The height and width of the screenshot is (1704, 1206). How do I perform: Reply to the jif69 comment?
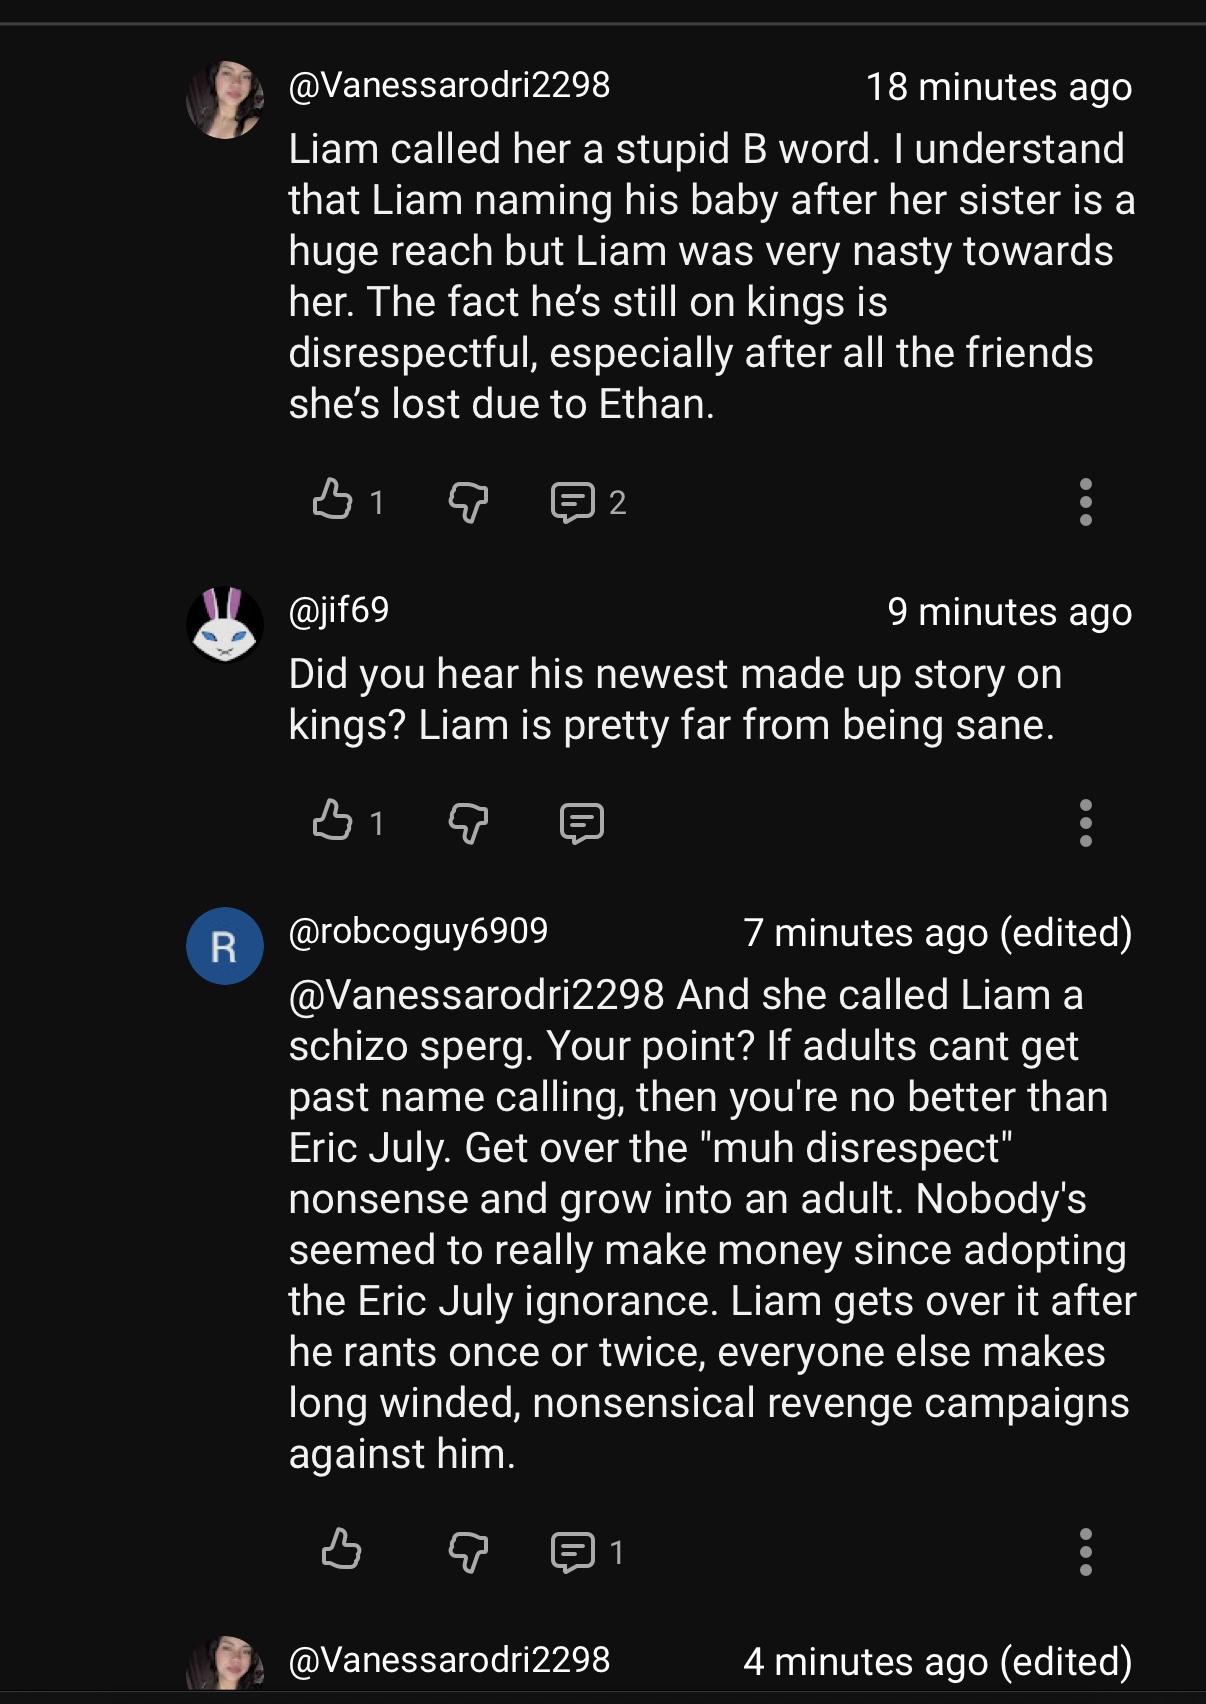pos(582,823)
